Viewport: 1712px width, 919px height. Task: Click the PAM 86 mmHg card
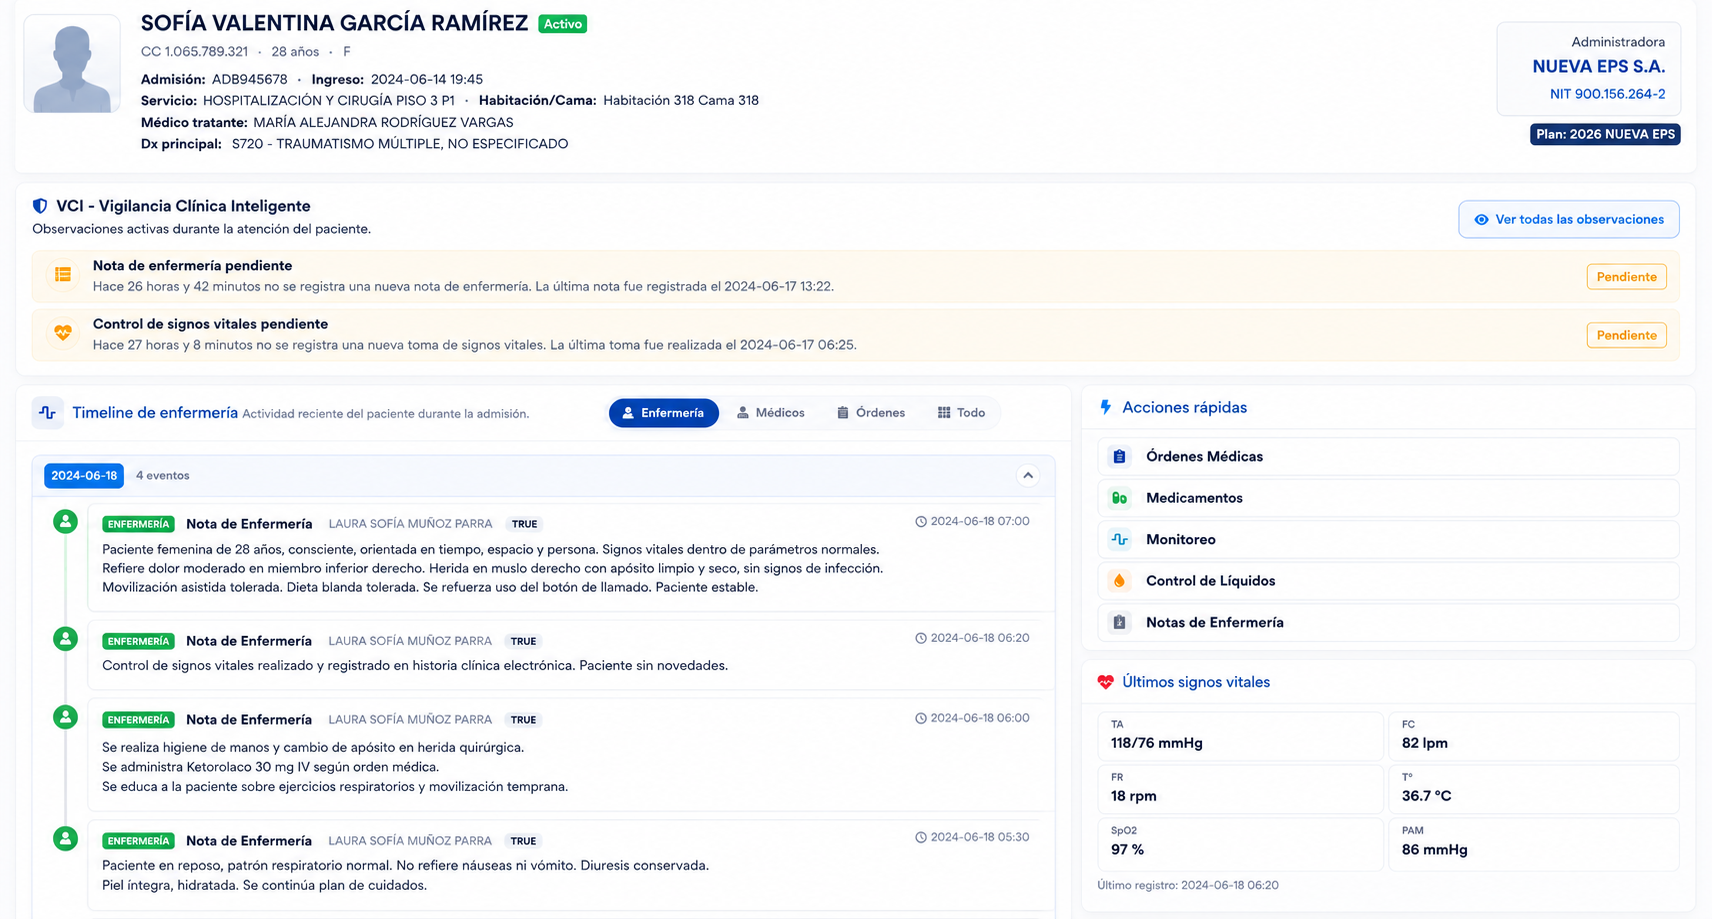[x=1533, y=843]
